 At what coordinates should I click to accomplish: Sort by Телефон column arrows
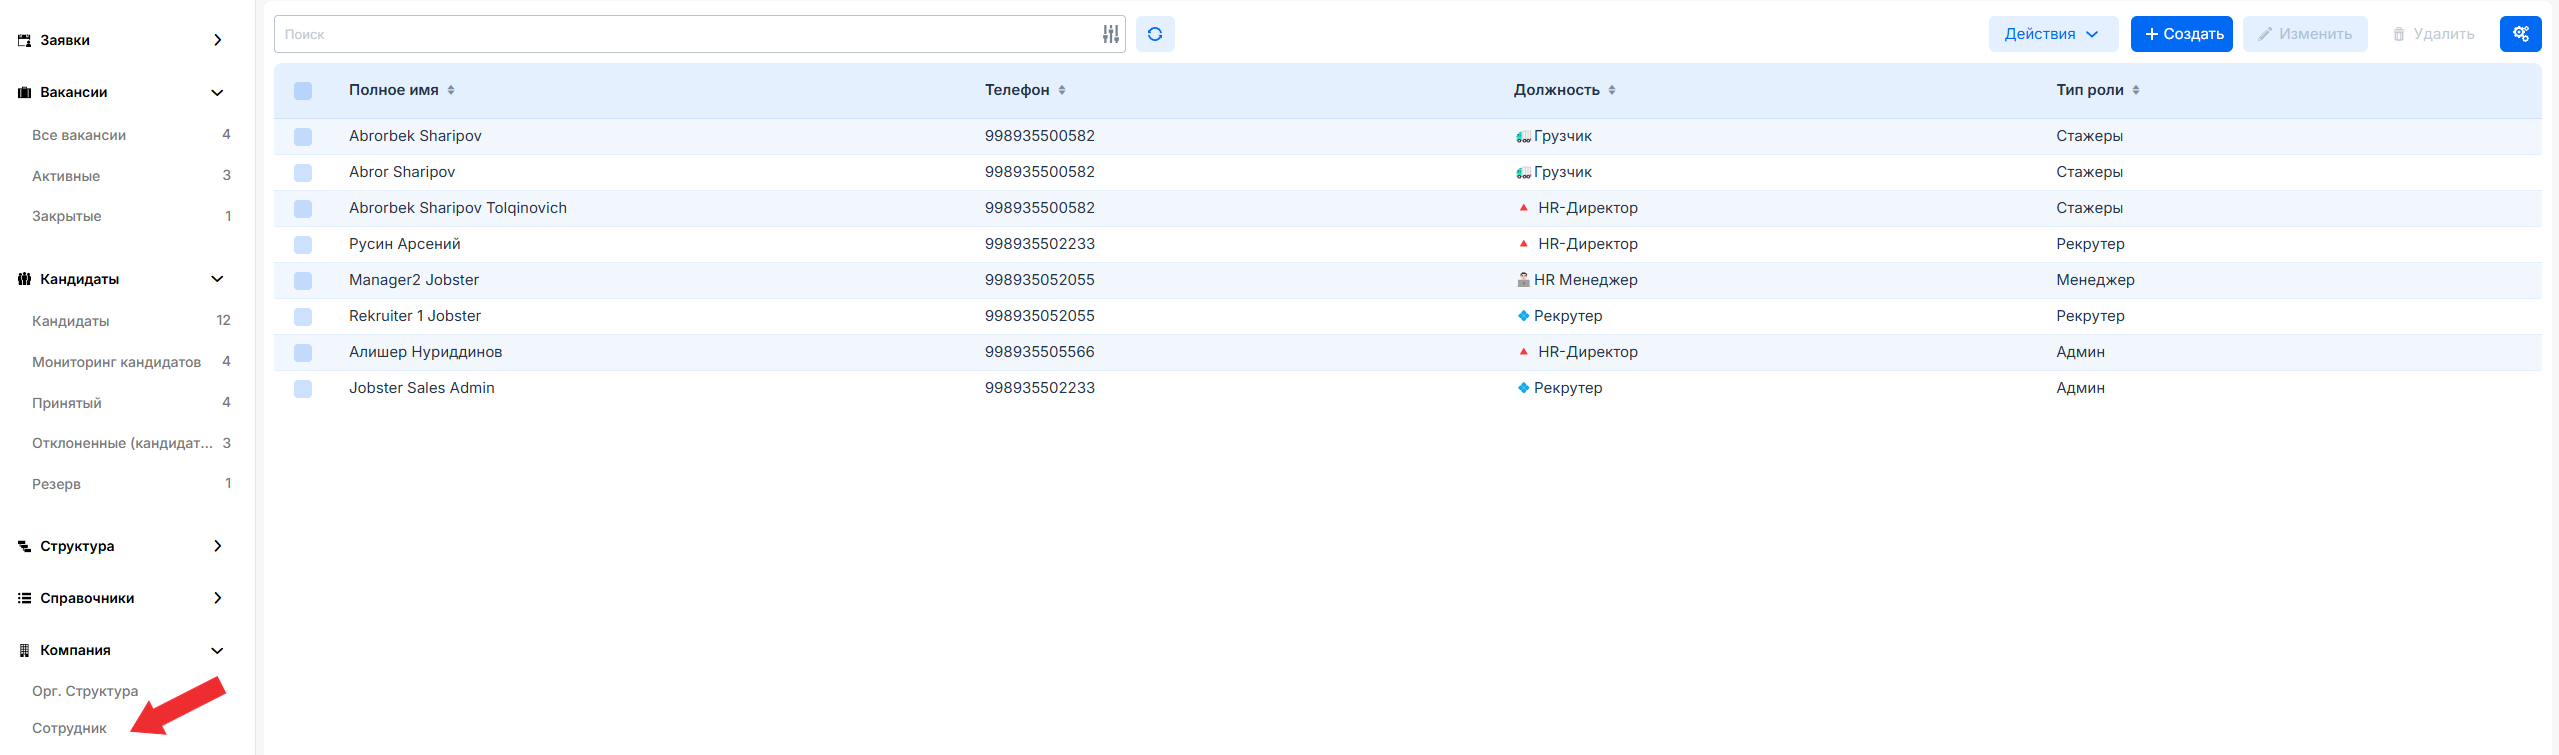(1062, 90)
